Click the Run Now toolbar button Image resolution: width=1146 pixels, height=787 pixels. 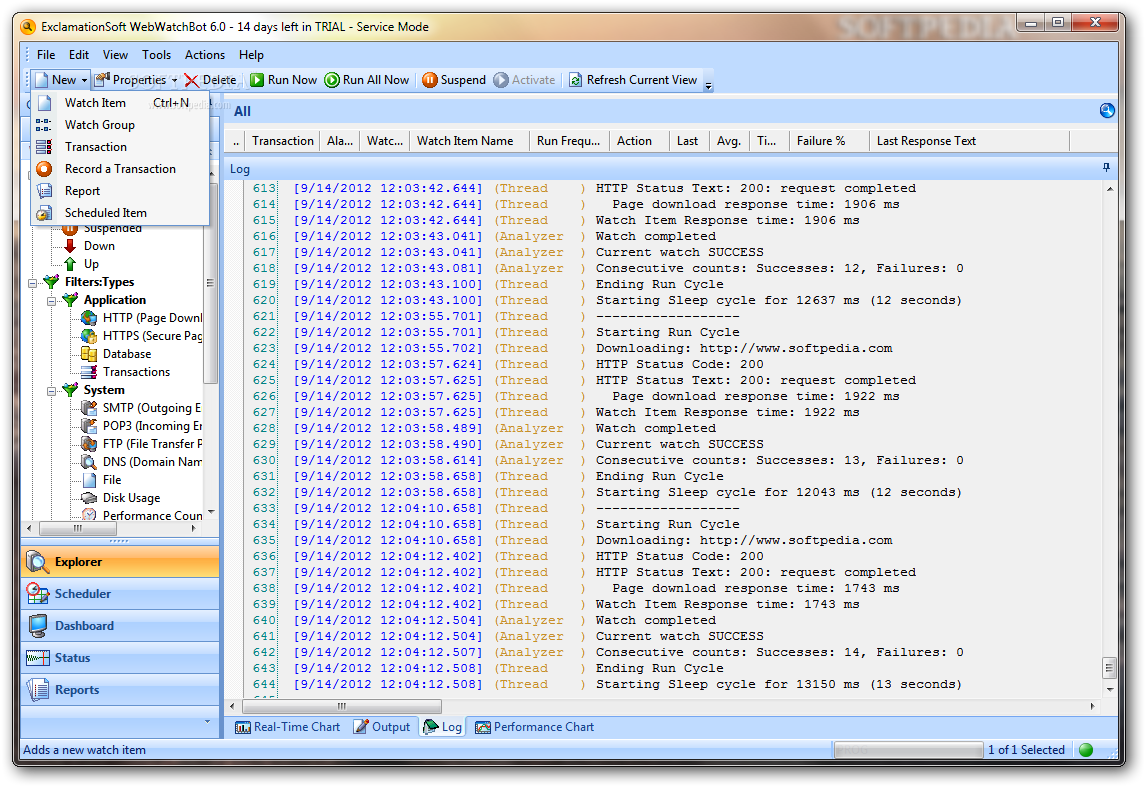pos(283,80)
